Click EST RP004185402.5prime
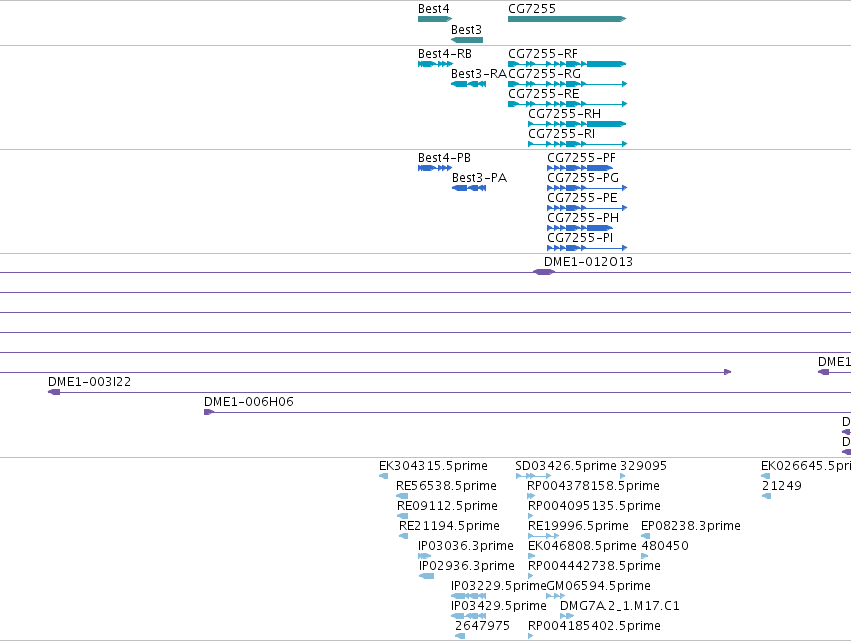The width and height of the screenshot is (851, 641). pos(531,636)
